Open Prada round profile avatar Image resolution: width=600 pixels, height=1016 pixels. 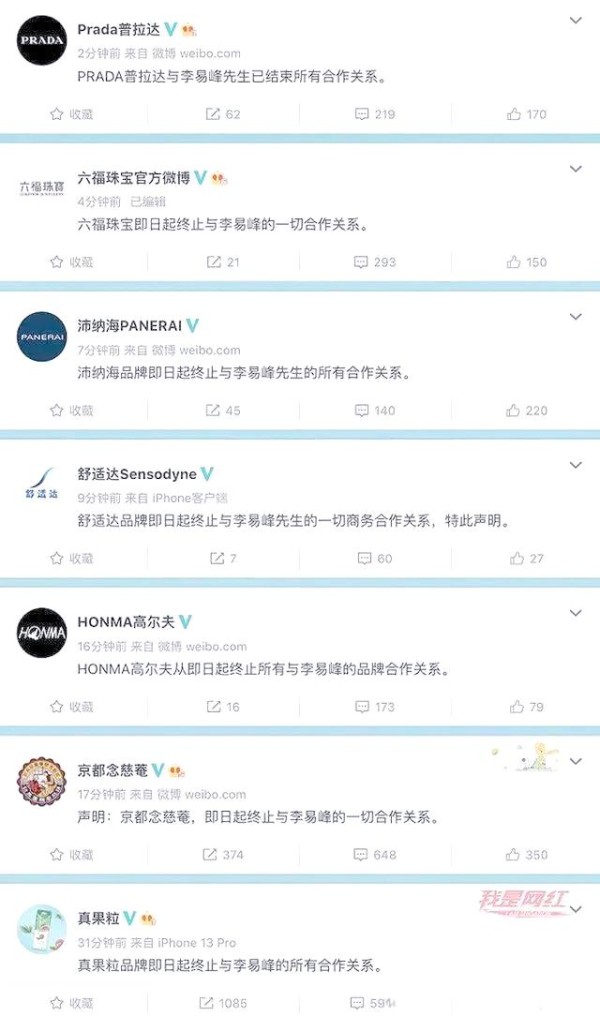tap(41, 40)
